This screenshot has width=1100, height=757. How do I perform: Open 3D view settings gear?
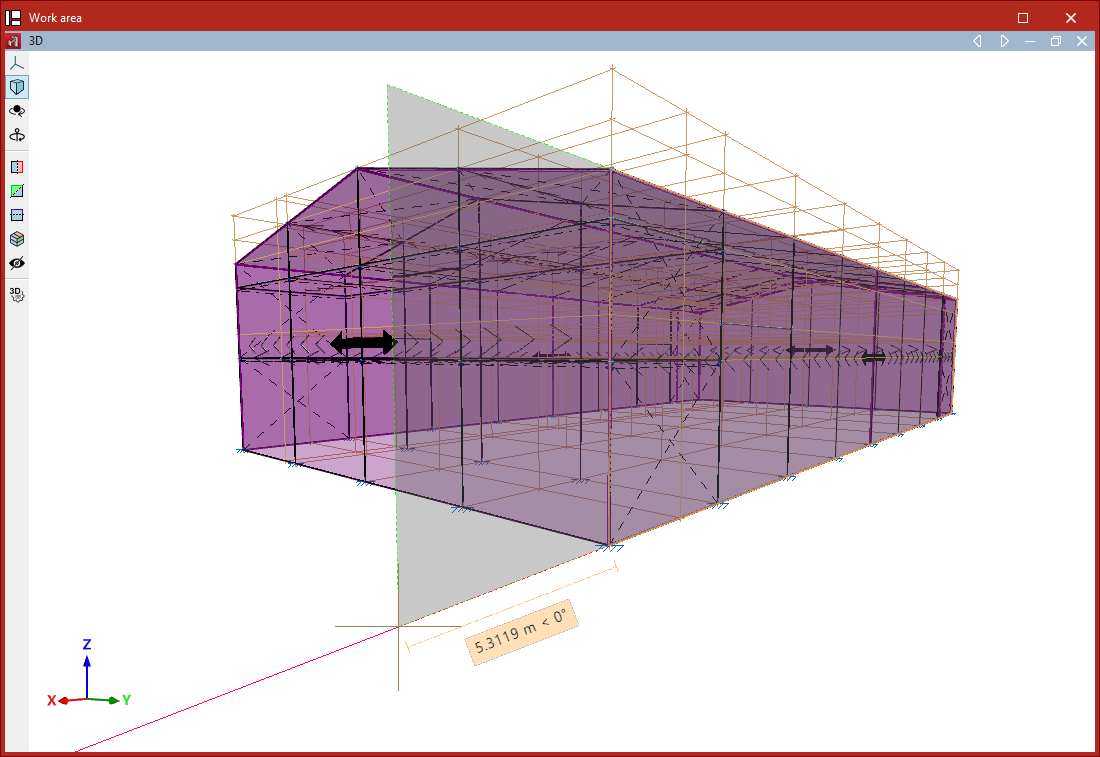[17, 295]
